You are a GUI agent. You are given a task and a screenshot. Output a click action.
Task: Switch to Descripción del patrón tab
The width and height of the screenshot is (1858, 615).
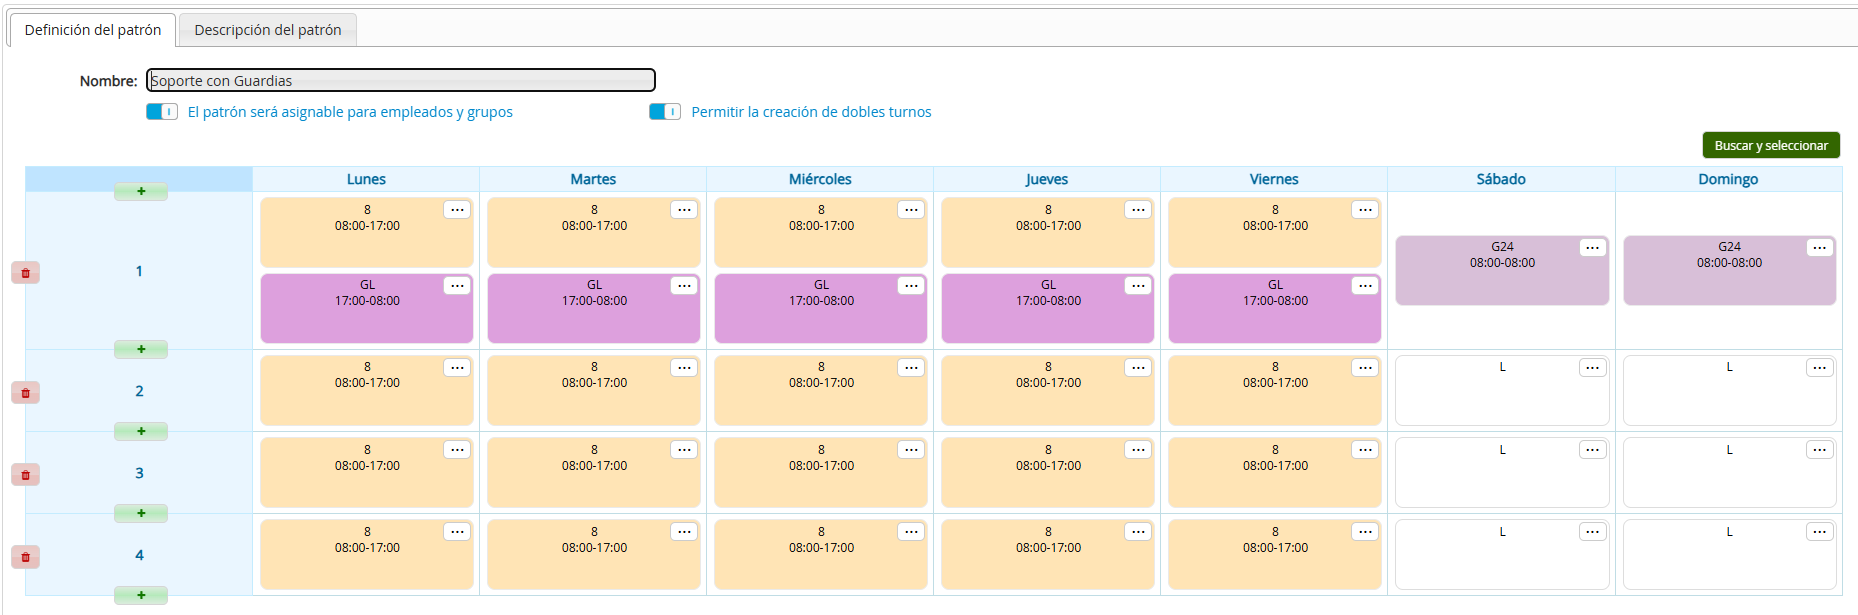[x=268, y=30]
